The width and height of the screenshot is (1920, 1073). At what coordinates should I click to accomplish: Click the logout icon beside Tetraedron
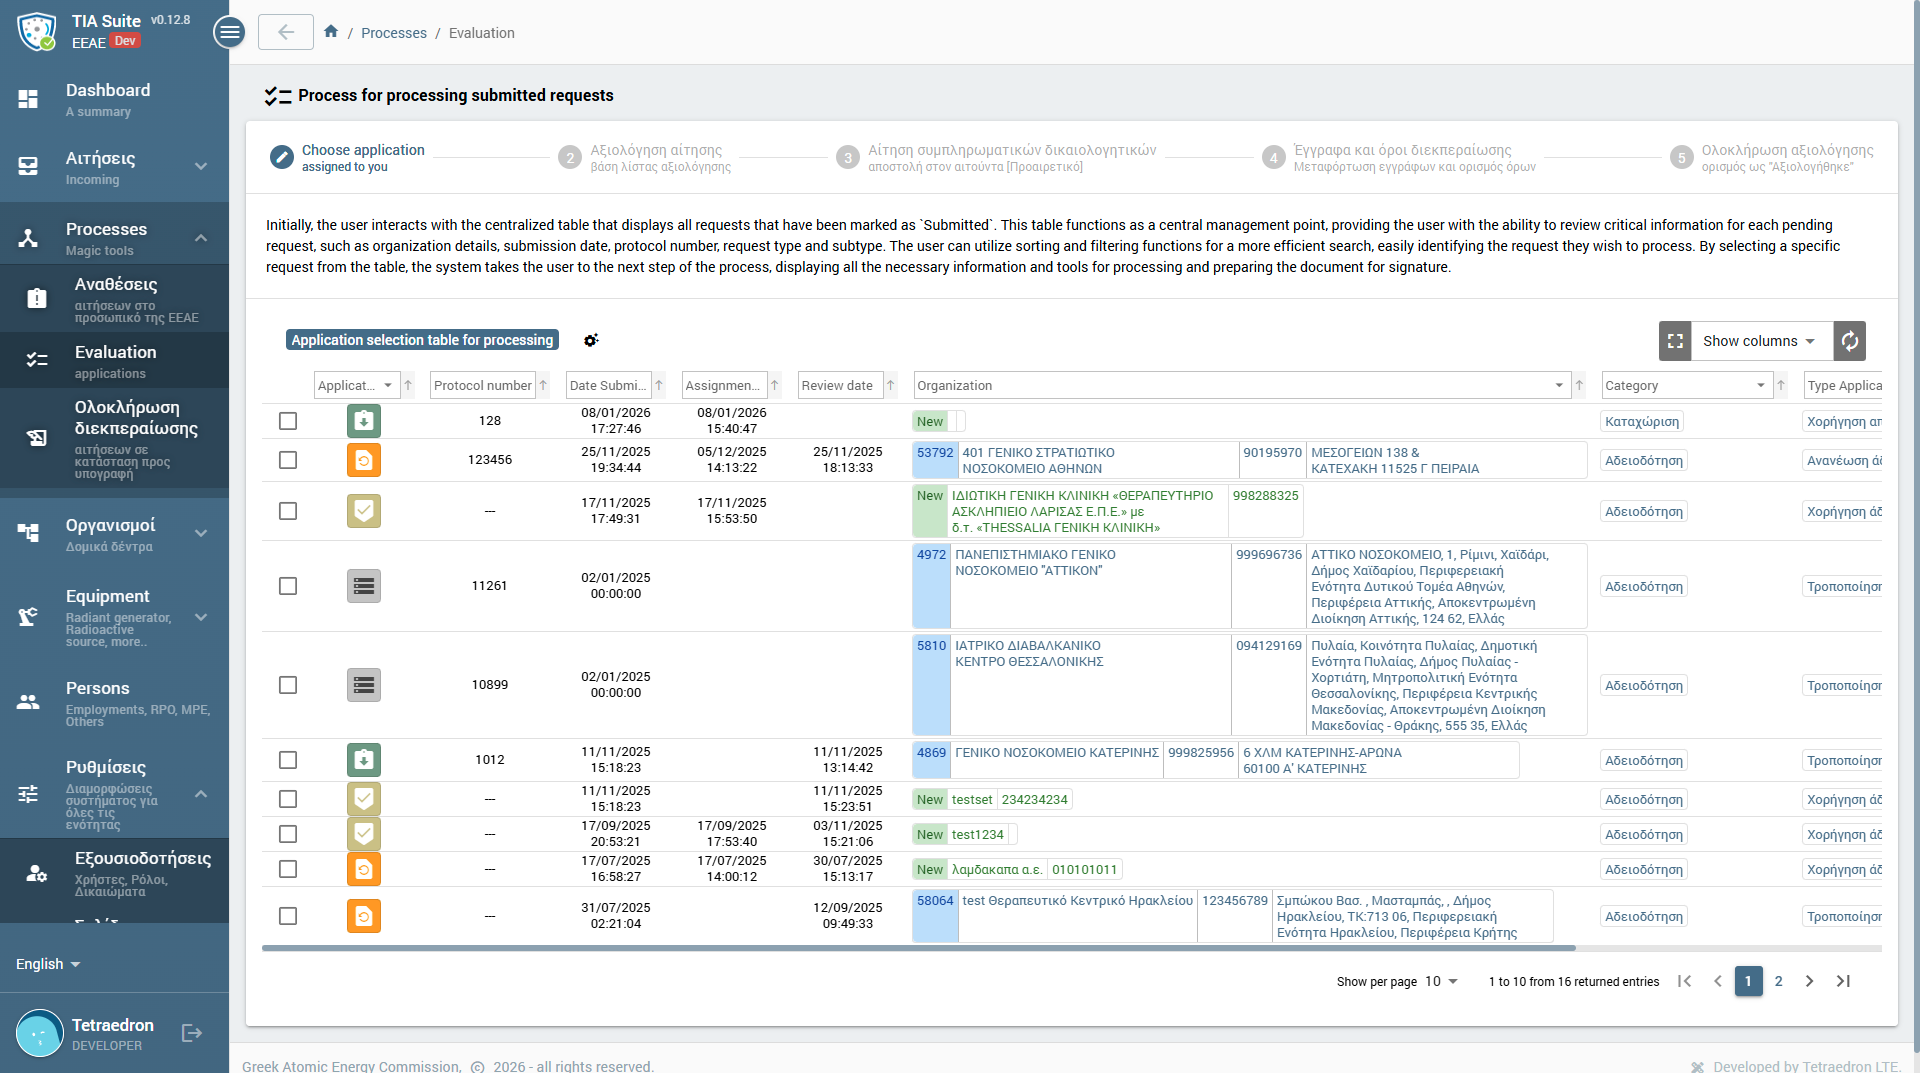192,1034
